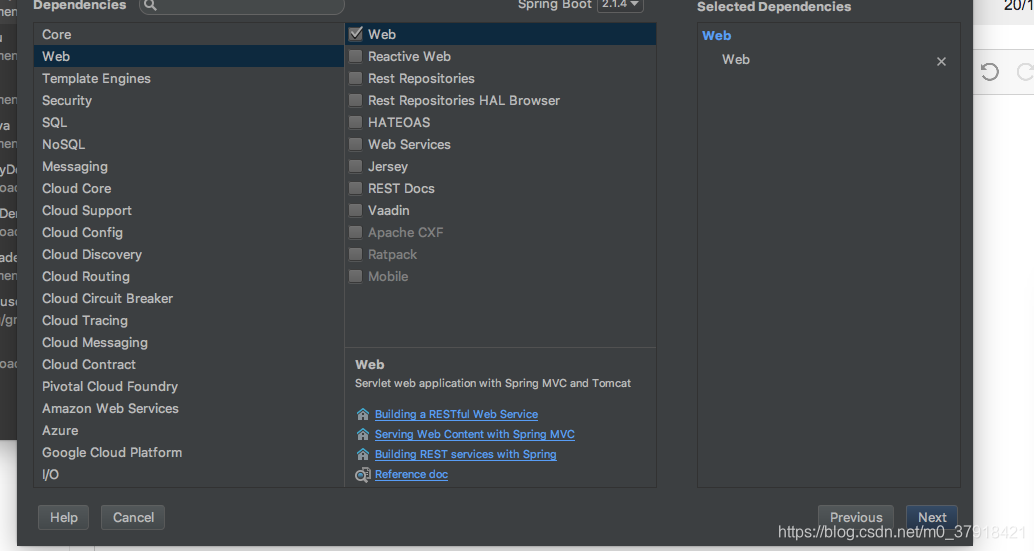Open the Google Cloud Platform category

coord(189,452)
